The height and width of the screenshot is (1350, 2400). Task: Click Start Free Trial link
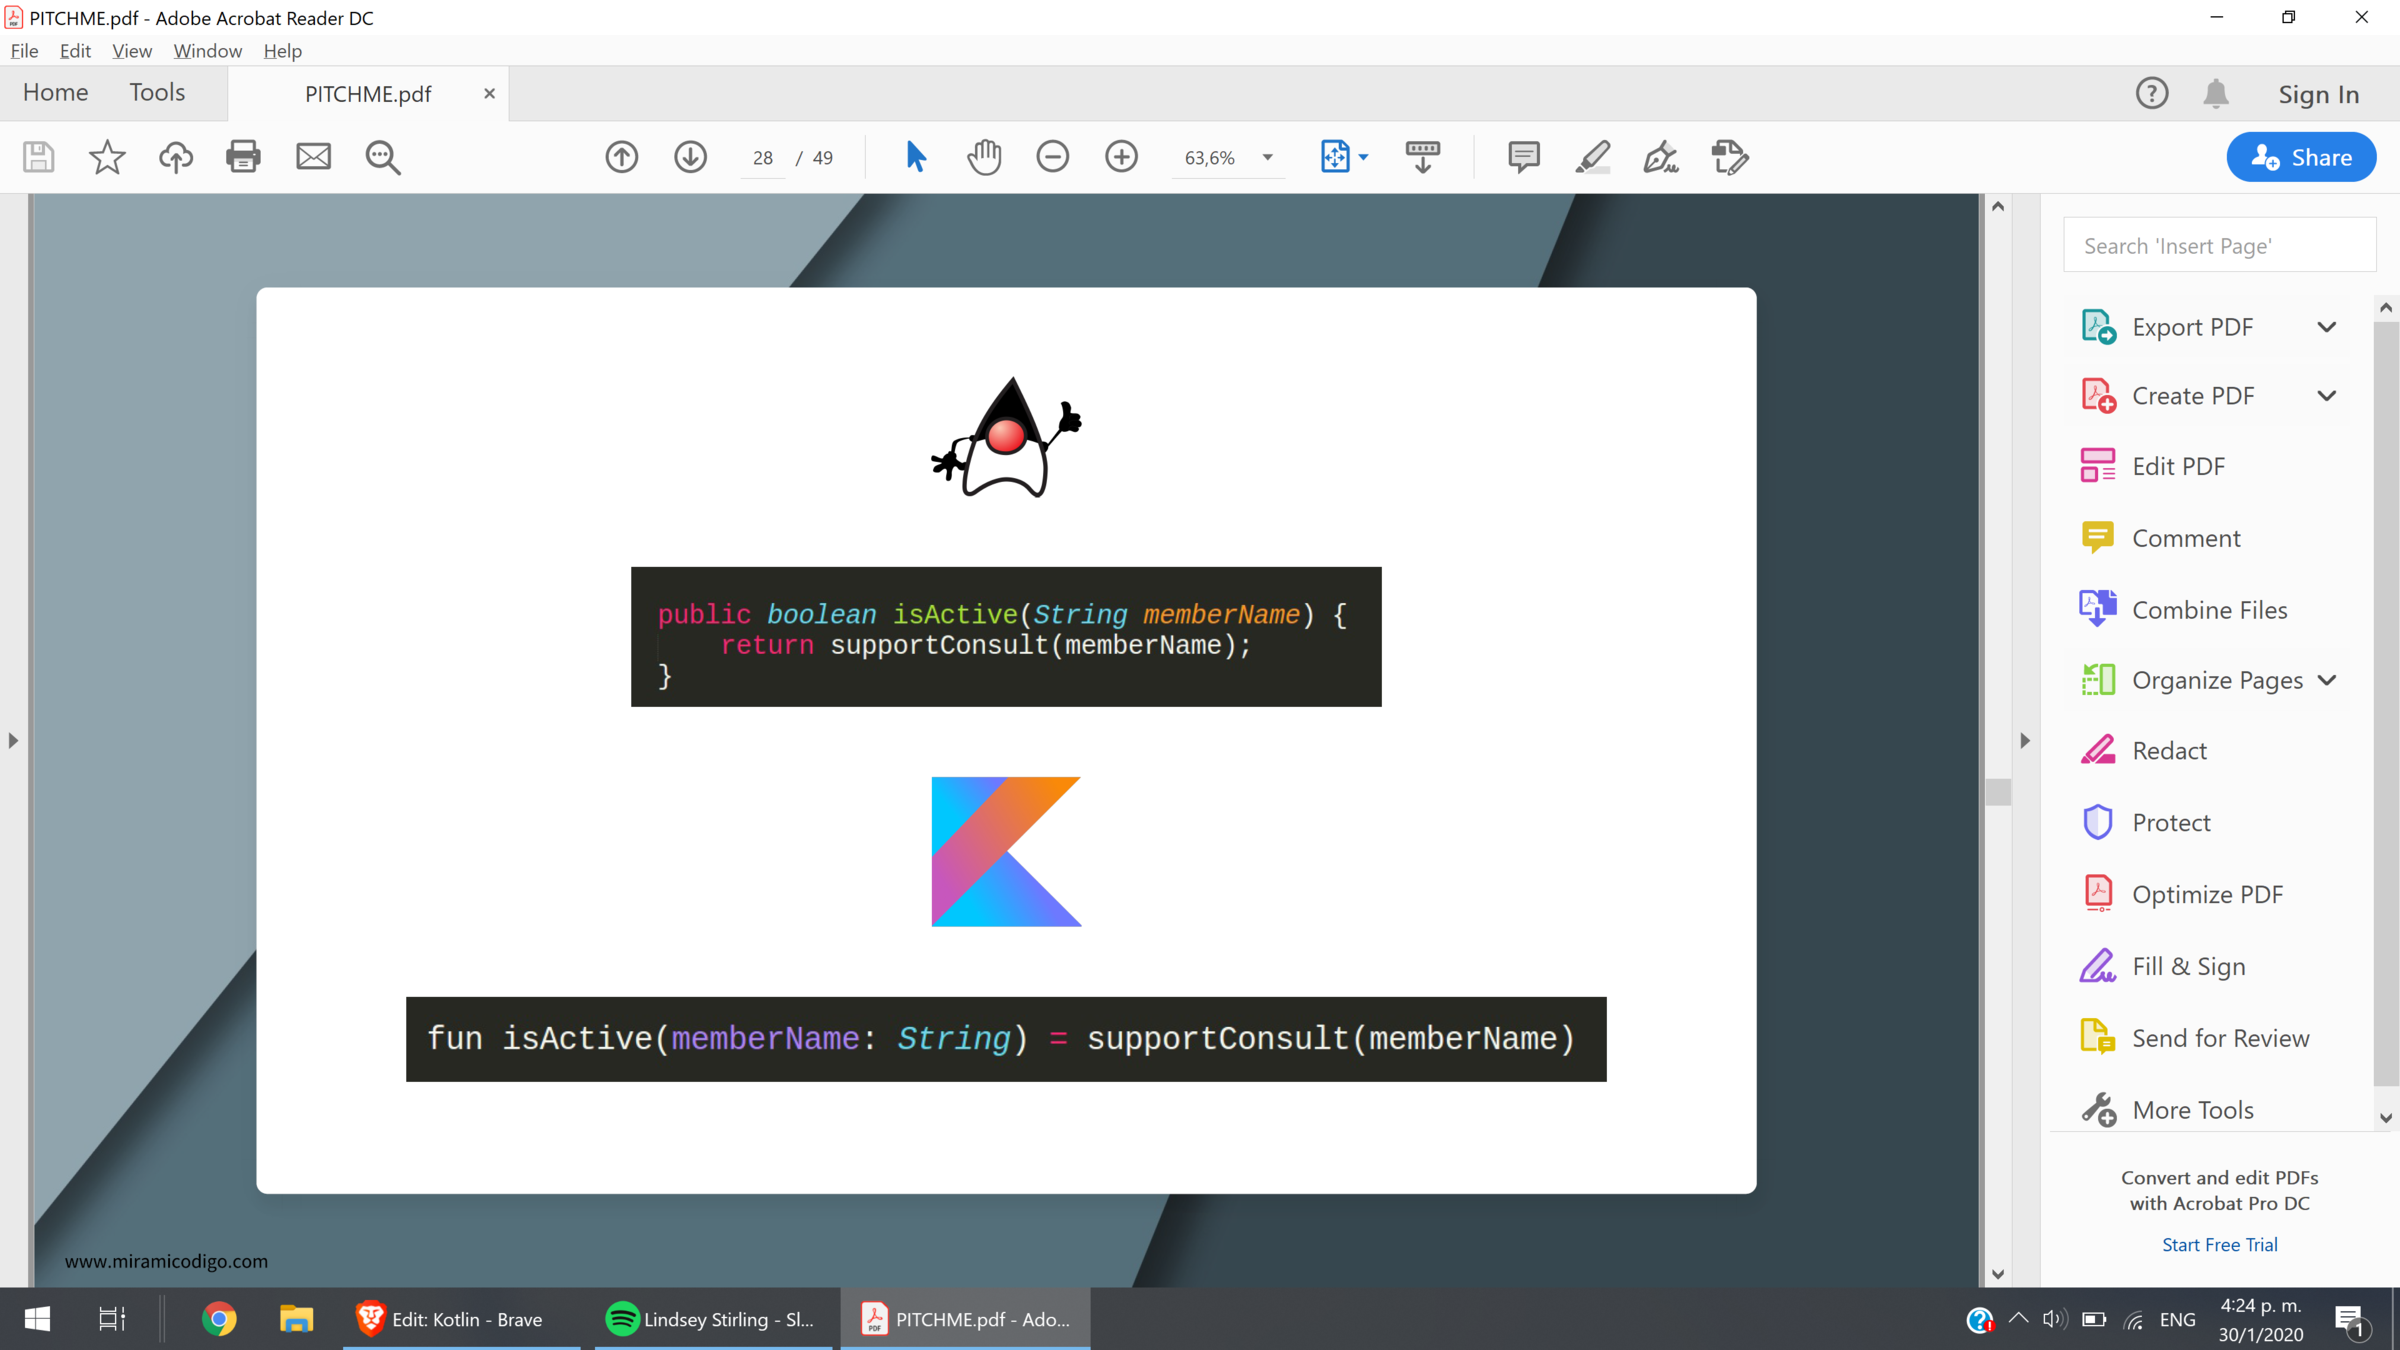[x=2219, y=1245]
